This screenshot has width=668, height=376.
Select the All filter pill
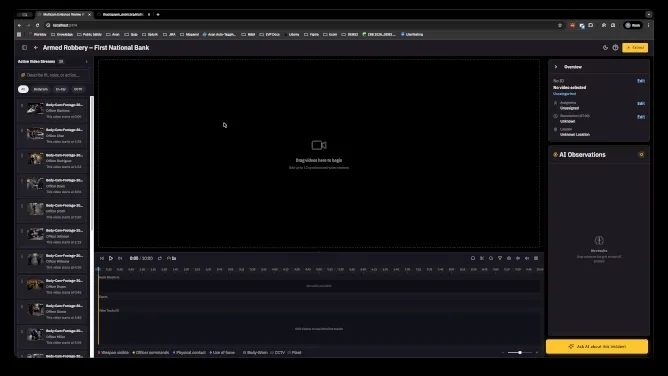pos(23,89)
